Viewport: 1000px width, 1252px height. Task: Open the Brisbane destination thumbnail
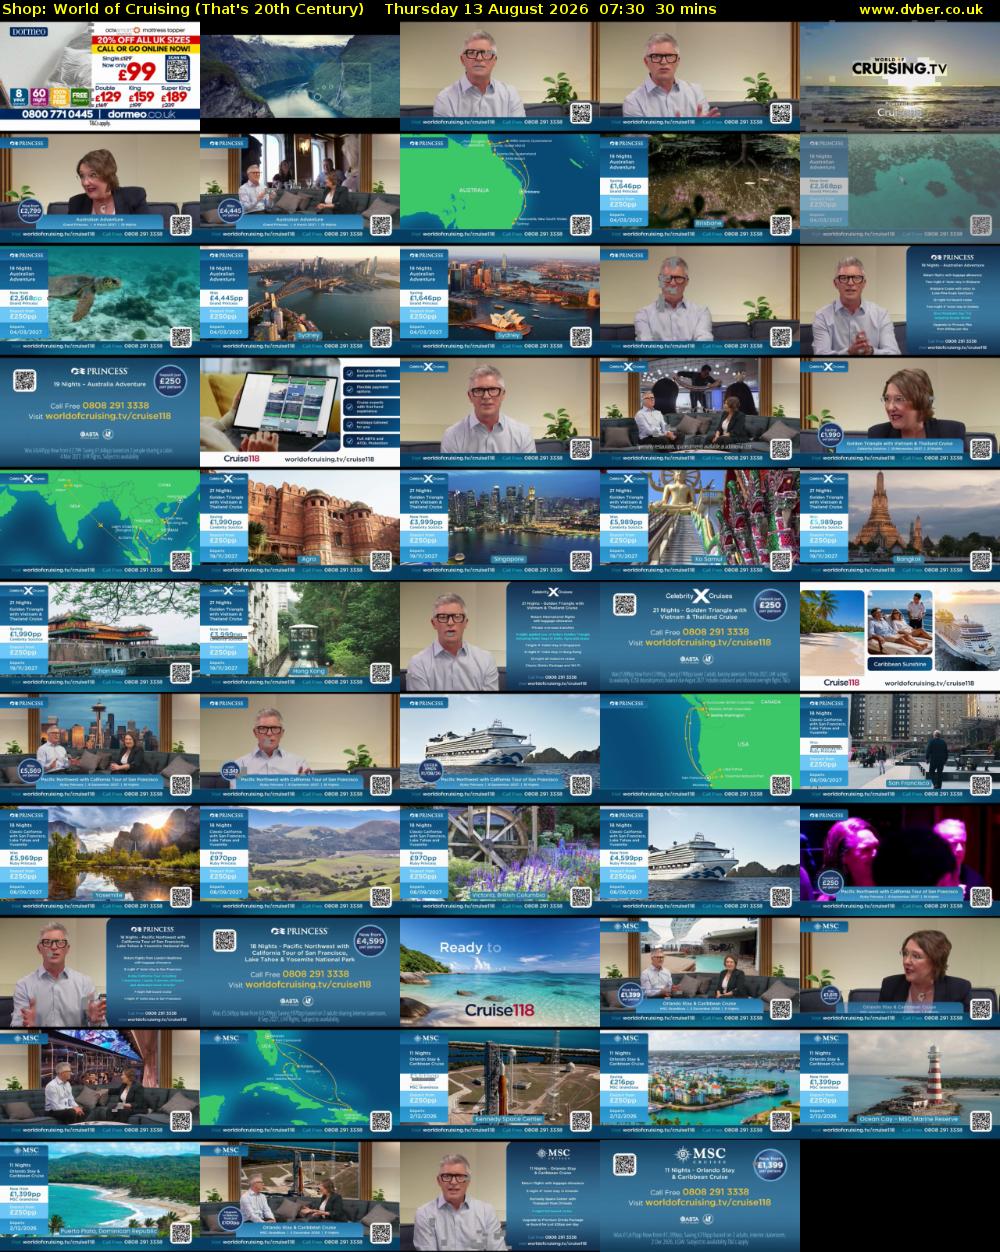click(700, 188)
